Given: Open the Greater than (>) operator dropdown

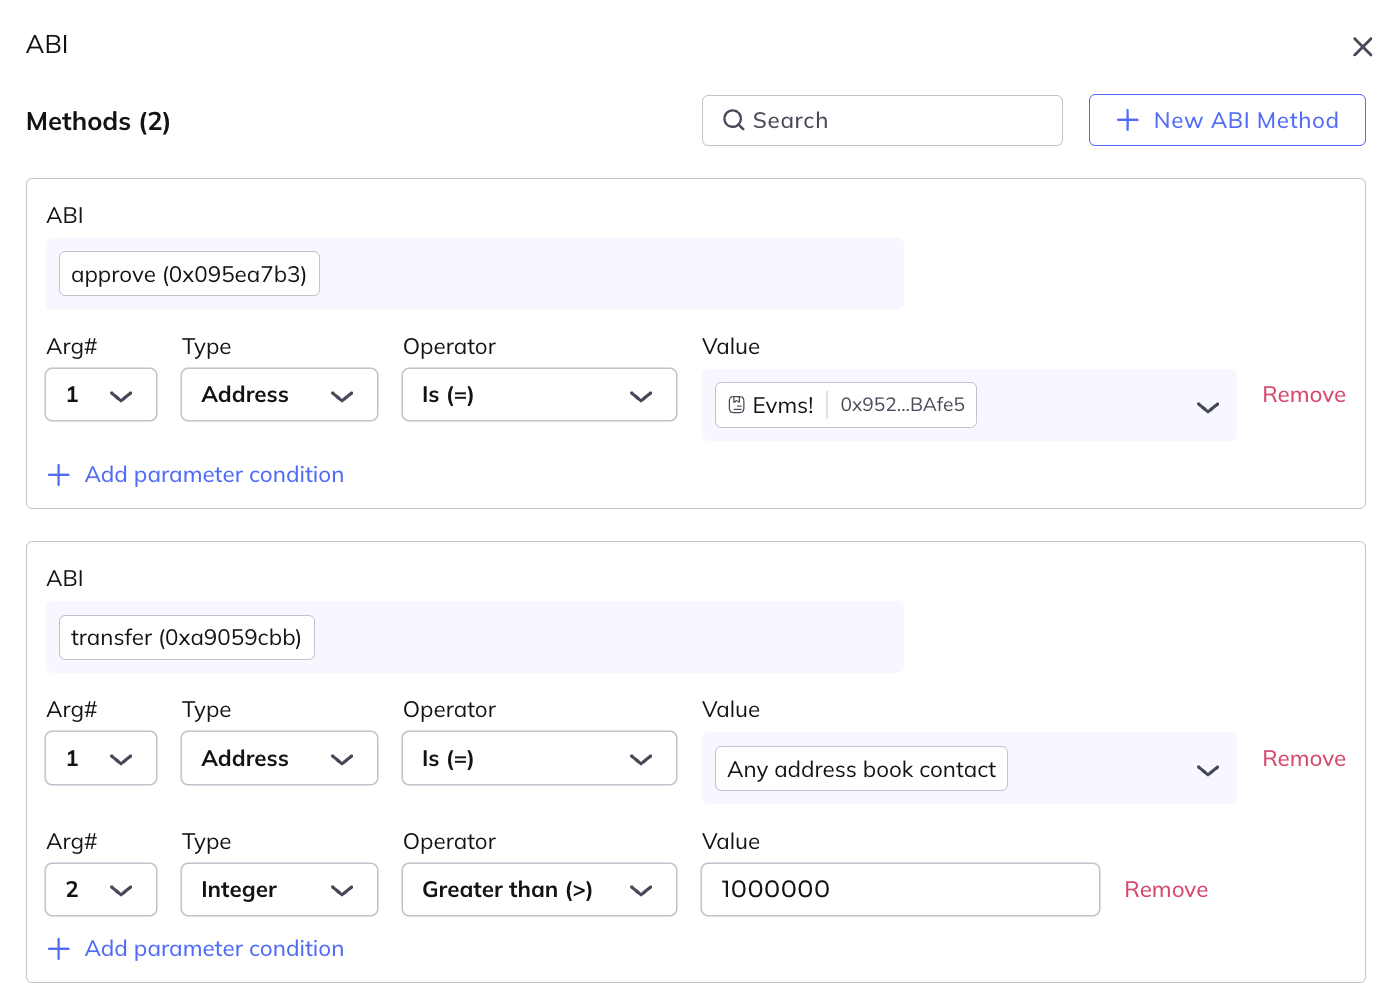Looking at the screenshot, I should tap(539, 890).
